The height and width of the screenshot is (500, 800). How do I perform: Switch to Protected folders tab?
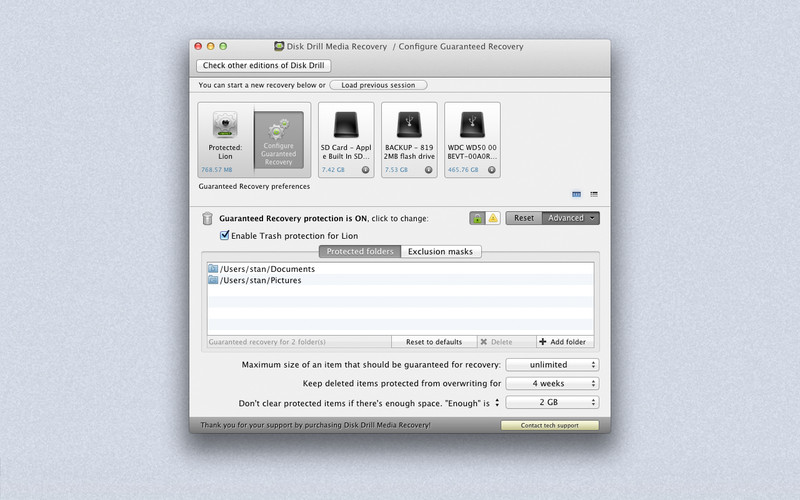pyautogui.click(x=360, y=252)
